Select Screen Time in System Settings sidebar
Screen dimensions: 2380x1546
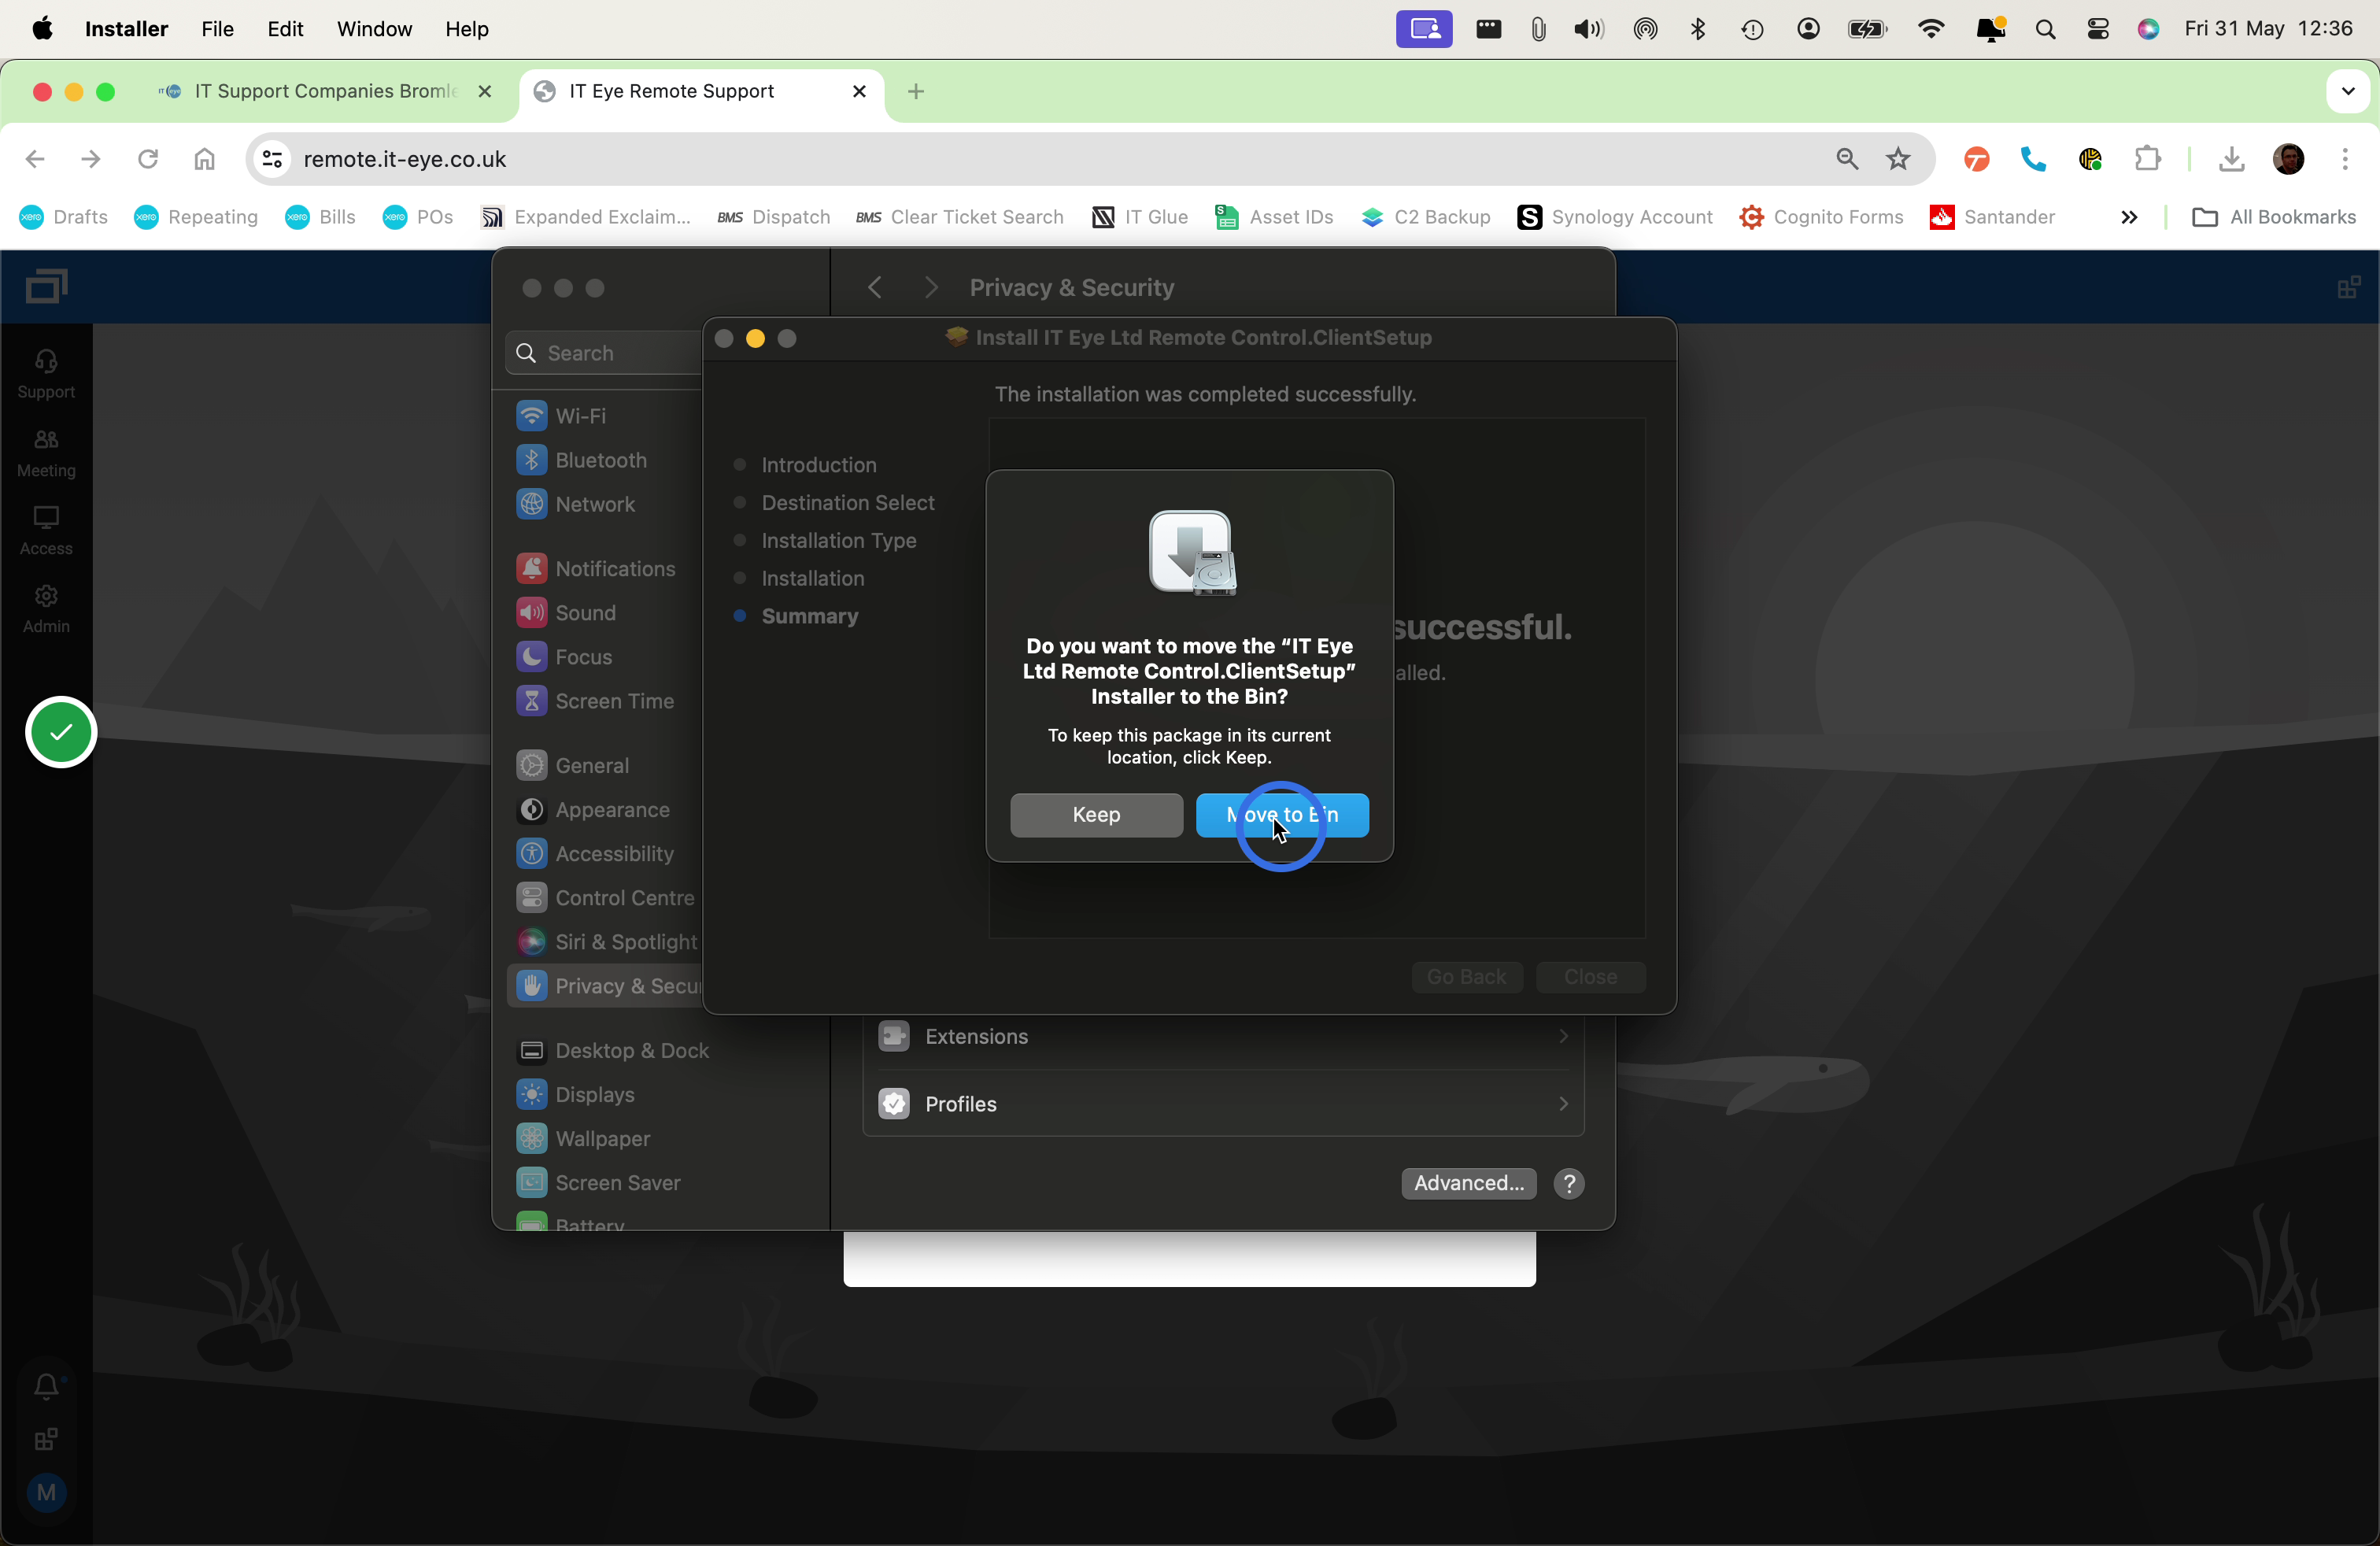point(605,701)
